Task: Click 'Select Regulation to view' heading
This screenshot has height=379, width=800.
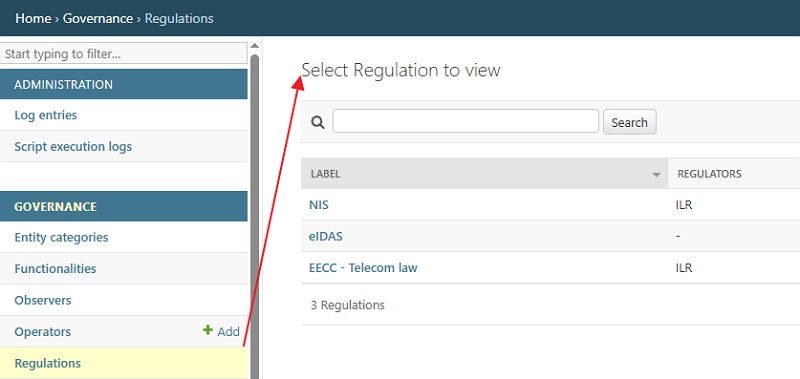Action: click(401, 70)
